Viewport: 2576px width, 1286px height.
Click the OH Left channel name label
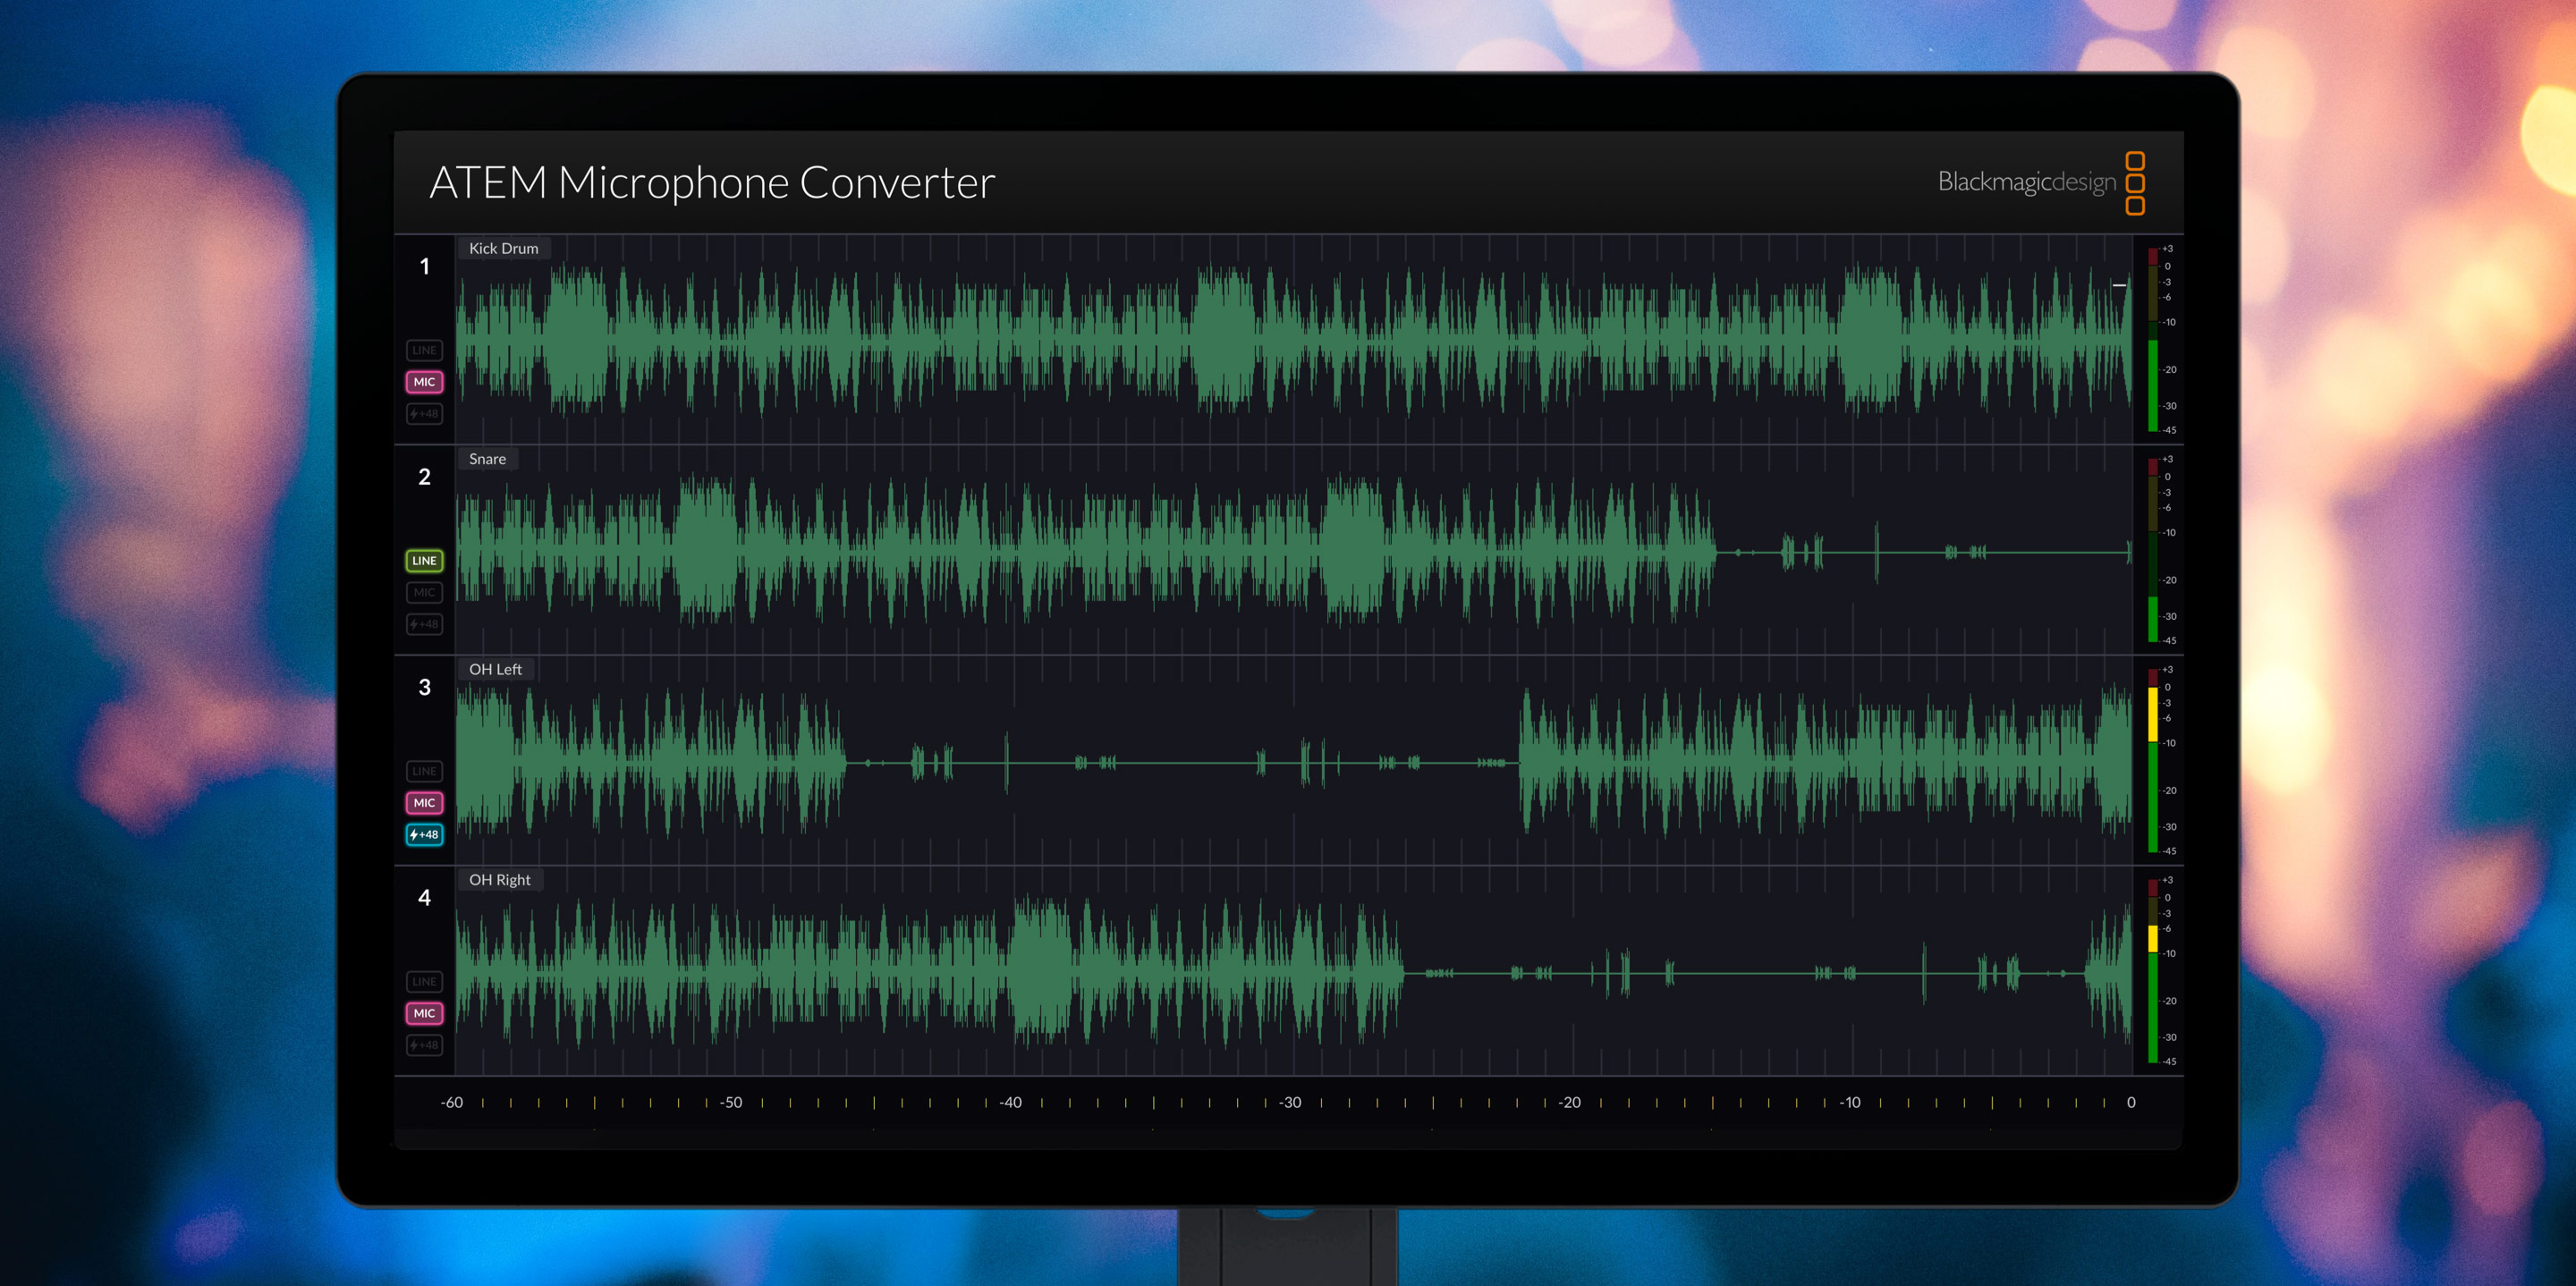click(x=497, y=669)
